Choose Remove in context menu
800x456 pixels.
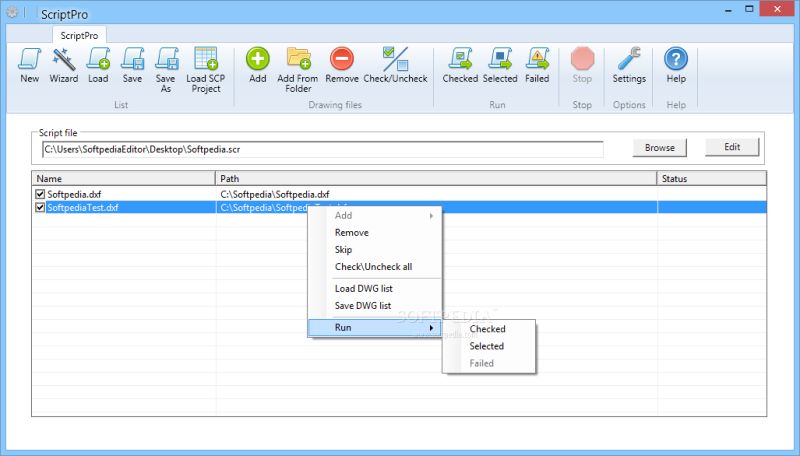(x=375, y=233)
